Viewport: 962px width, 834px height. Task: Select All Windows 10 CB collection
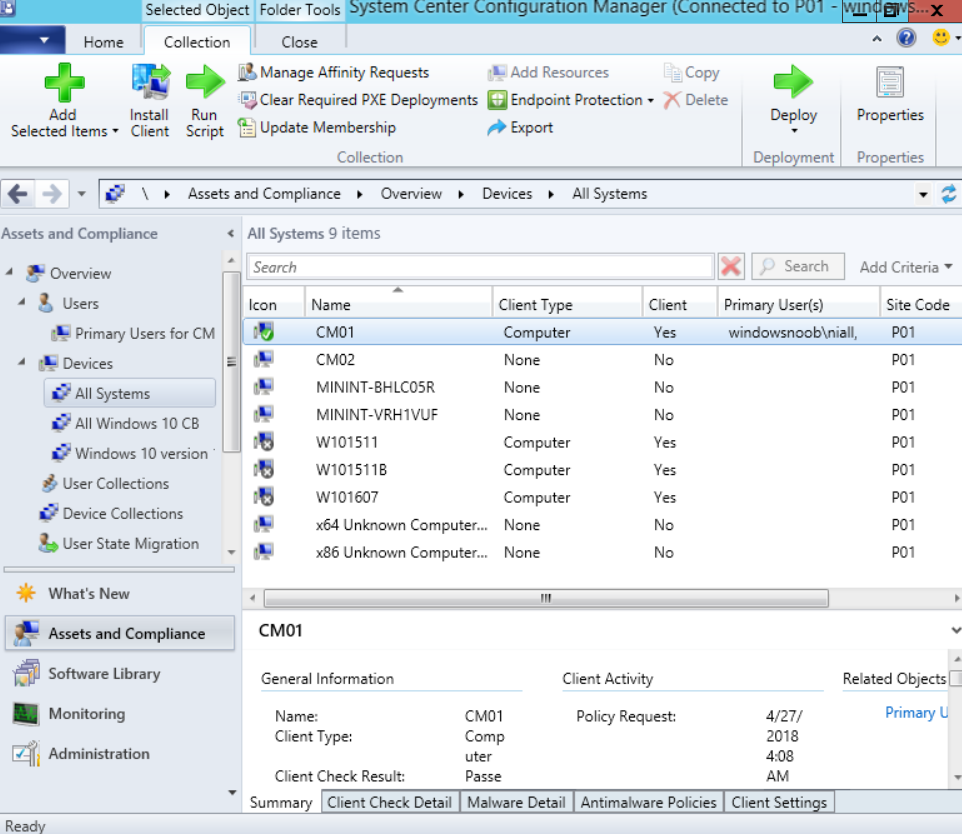(125, 423)
